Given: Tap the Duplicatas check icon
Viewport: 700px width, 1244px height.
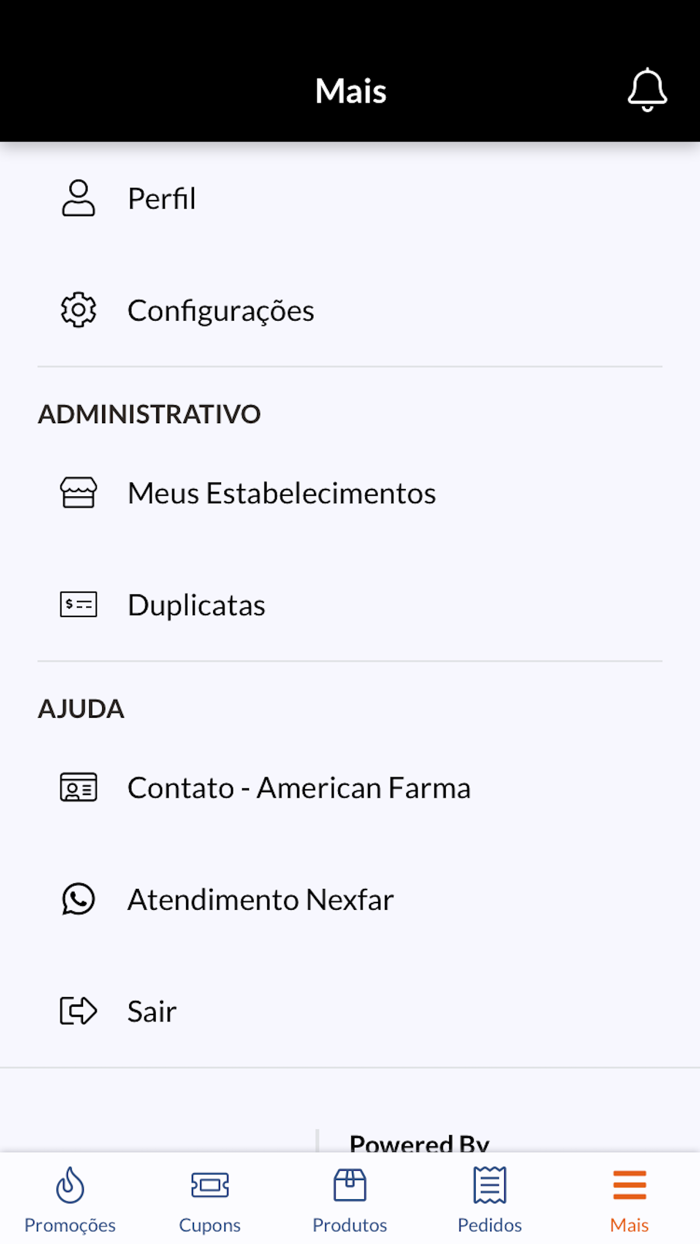Looking at the screenshot, I should 78,604.
